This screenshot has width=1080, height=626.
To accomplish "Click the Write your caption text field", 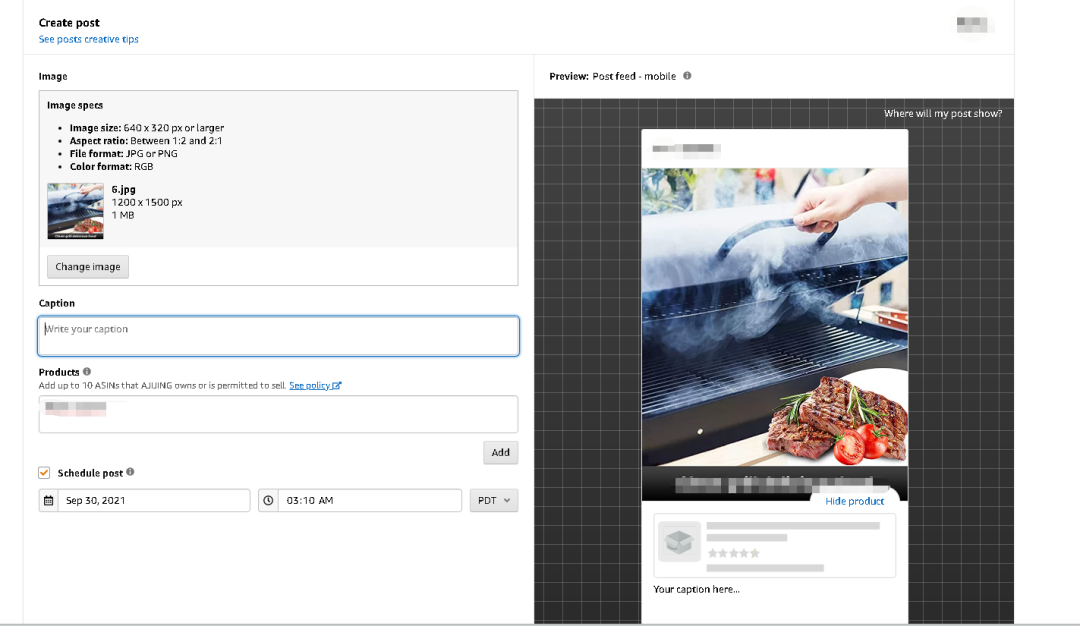I will [278, 336].
